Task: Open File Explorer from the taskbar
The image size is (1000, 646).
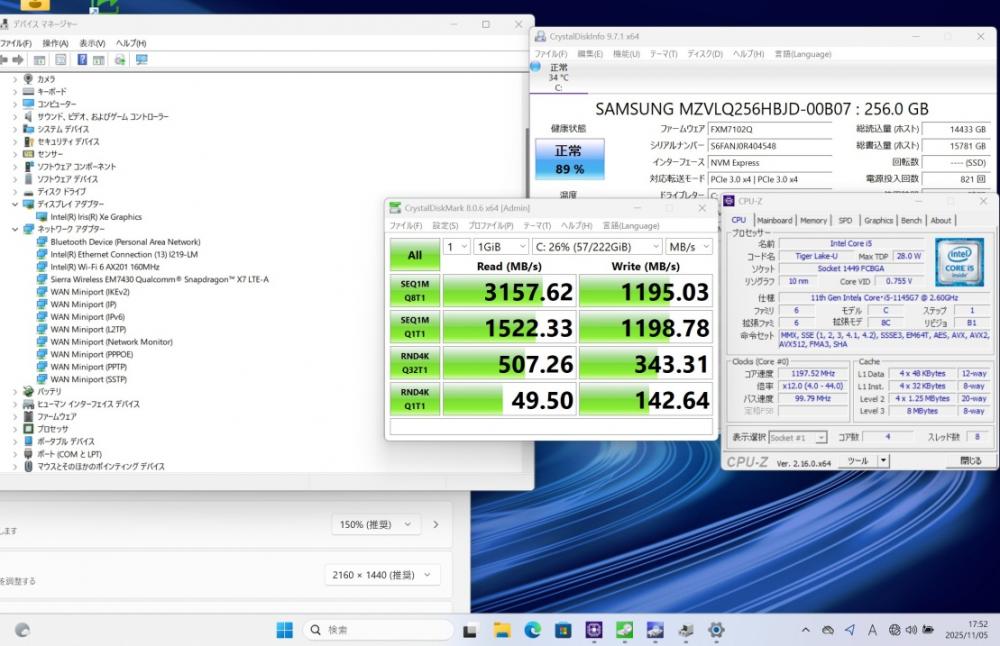Action: [x=502, y=630]
